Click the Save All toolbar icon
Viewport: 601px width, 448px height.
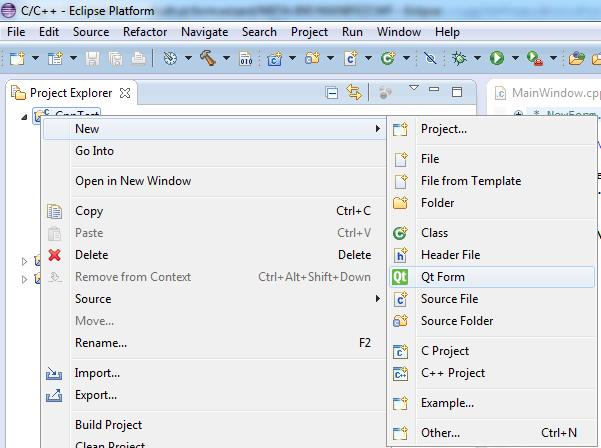point(115,59)
